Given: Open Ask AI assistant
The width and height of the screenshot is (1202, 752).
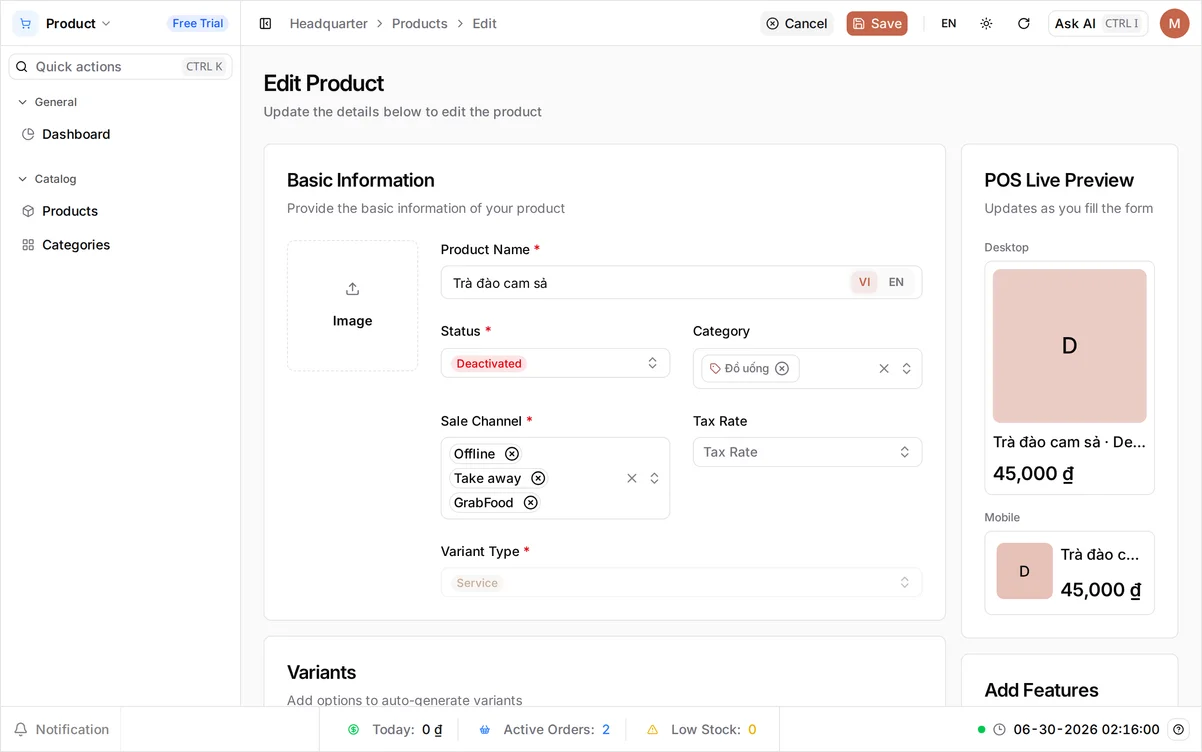Looking at the screenshot, I should coord(1098,23).
